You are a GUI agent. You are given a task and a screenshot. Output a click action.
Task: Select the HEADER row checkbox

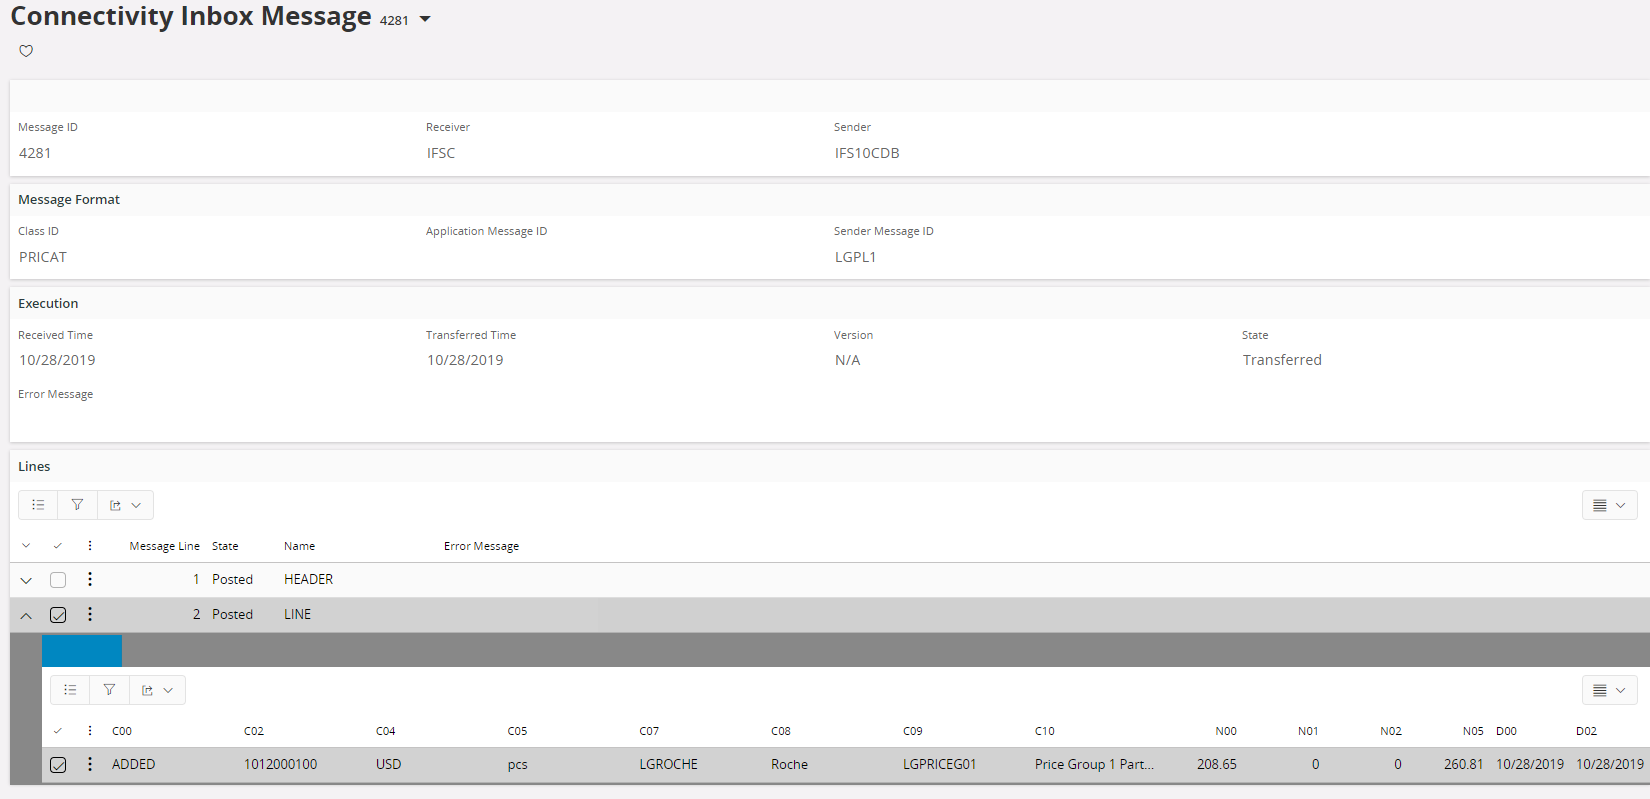coord(58,580)
